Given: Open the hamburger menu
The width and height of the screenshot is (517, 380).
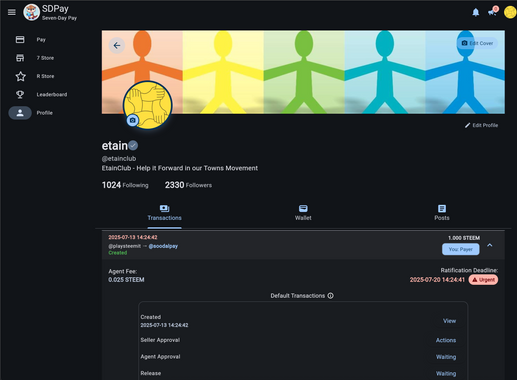Looking at the screenshot, I should [x=12, y=12].
